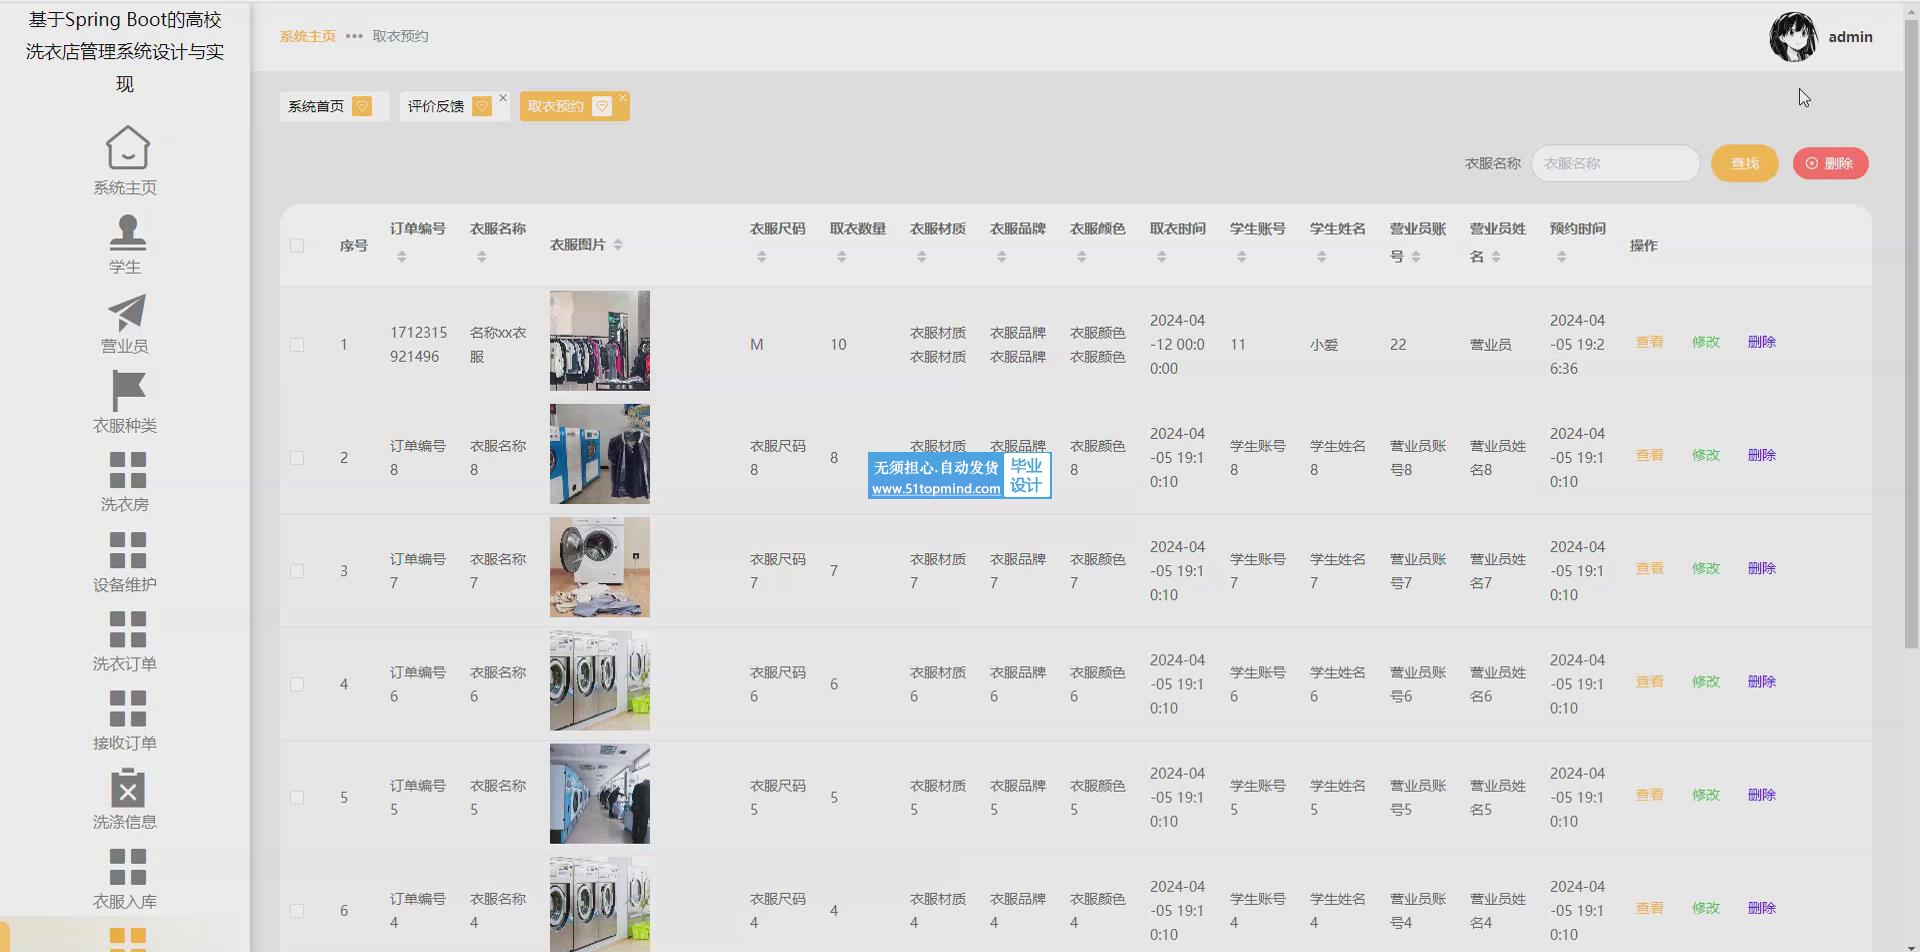Open 设备维护 grid sidebar icon
This screenshot has width=1920, height=952.
(127, 549)
